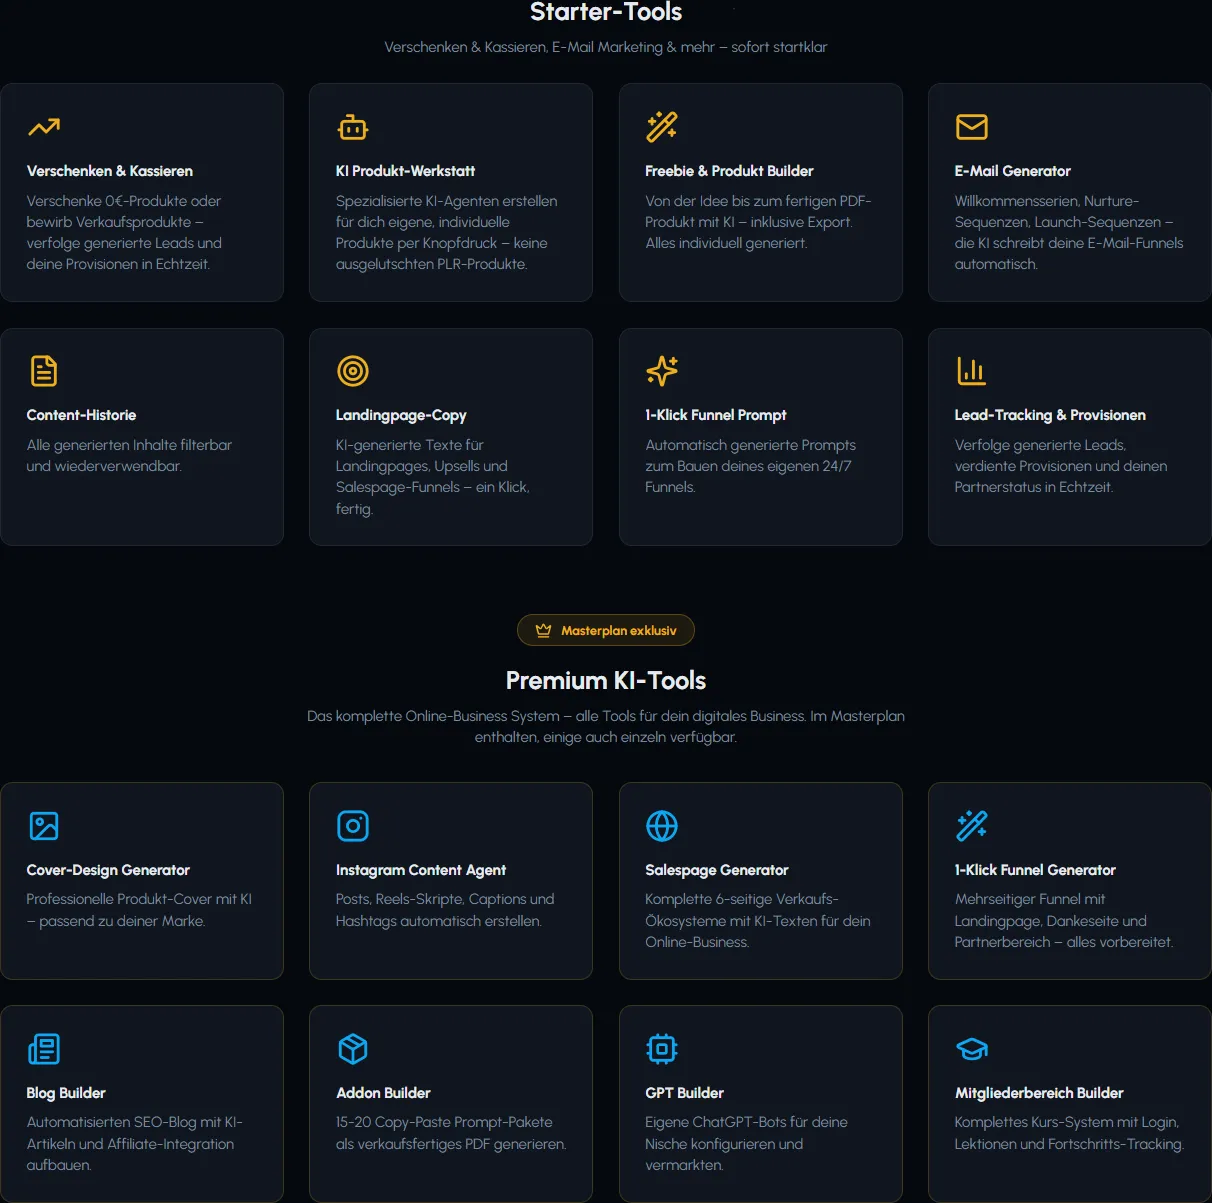Open the Content-Historie heading
1212x1203 pixels.
(81, 415)
